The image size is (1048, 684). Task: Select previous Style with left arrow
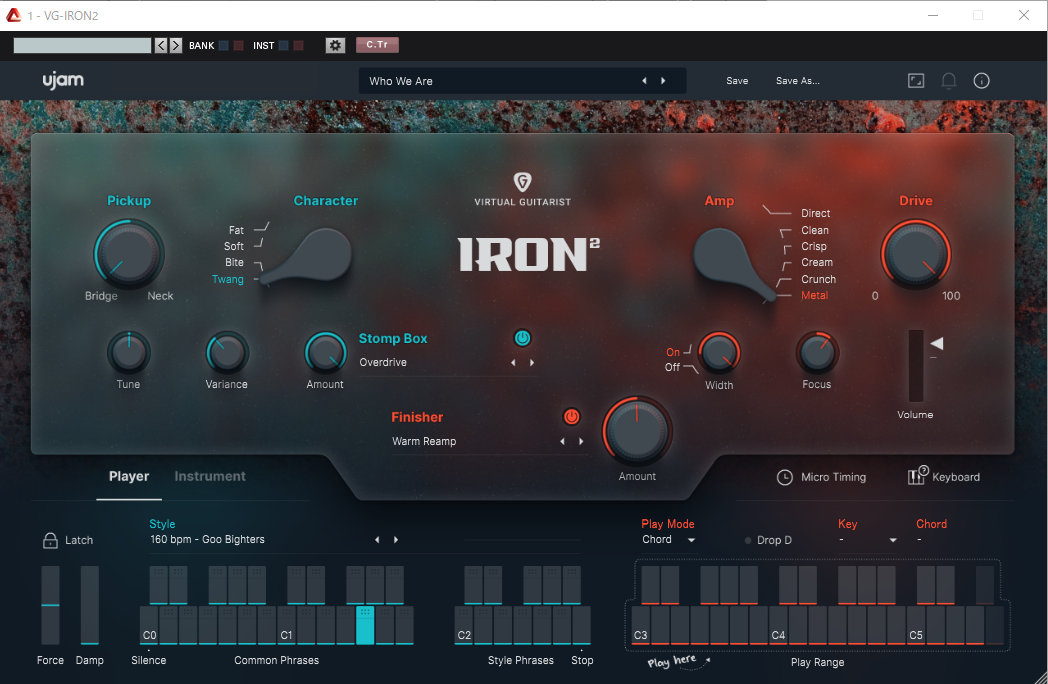(377, 540)
